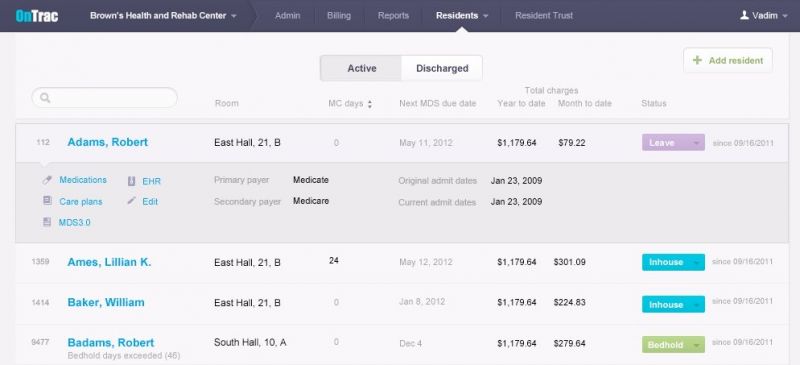Viewport: 800px width, 365px height.
Task: Click the OnTrac logo
Action: [37, 16]
